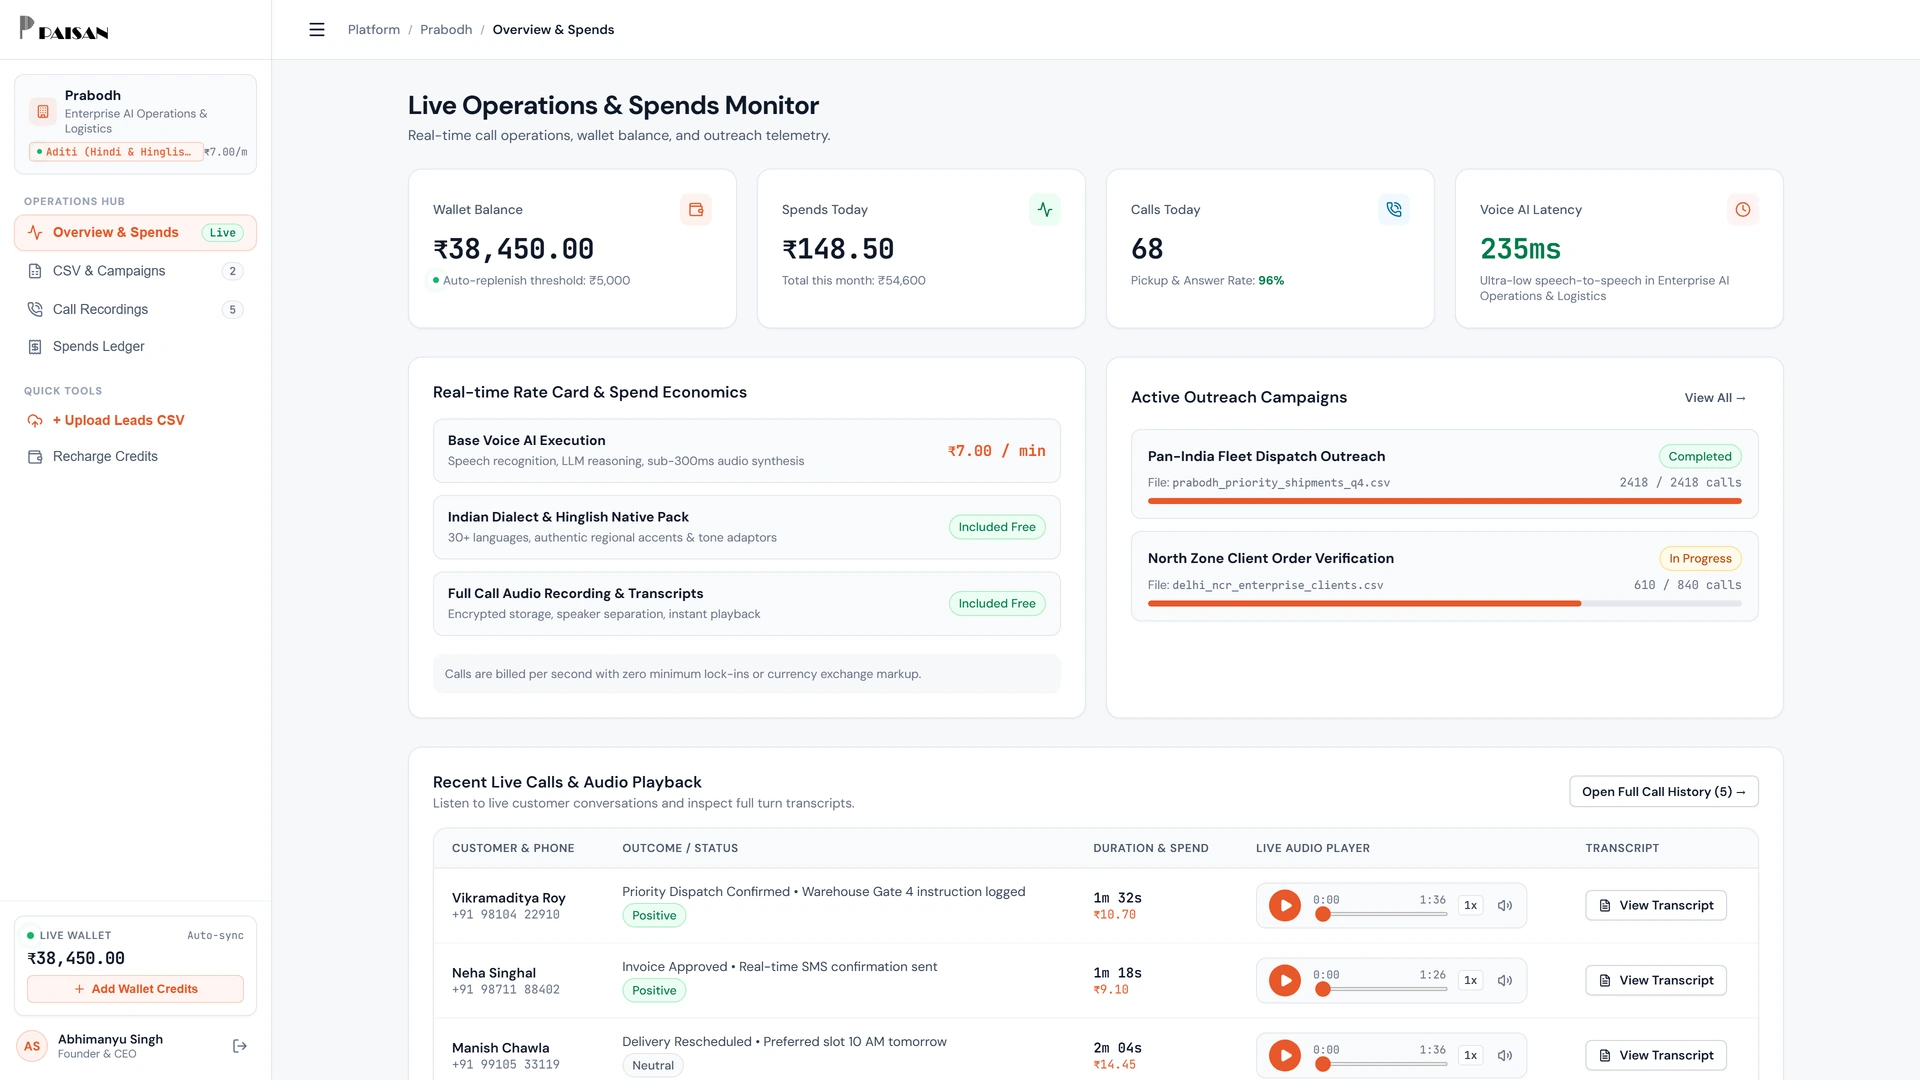The width and height of the screenshot is (1920, 1080).
Task: Open Recharge Credits quick tool
Action: coord(135,457)
